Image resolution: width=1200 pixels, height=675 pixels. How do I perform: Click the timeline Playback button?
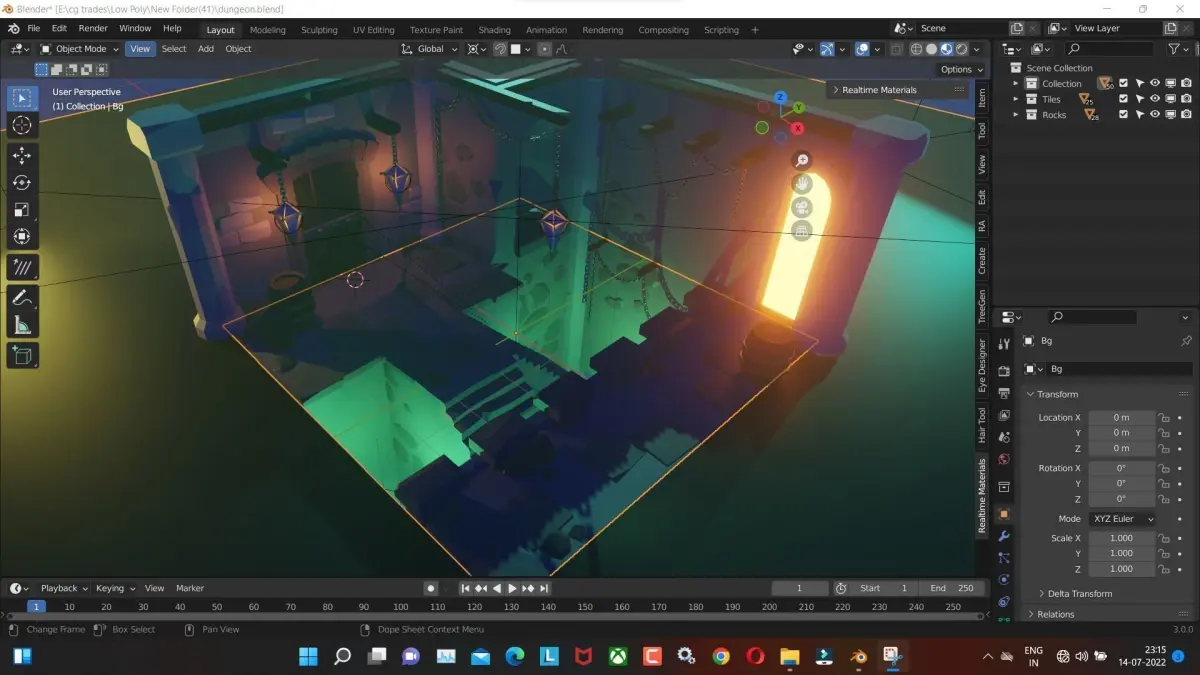tap(64, 588)
